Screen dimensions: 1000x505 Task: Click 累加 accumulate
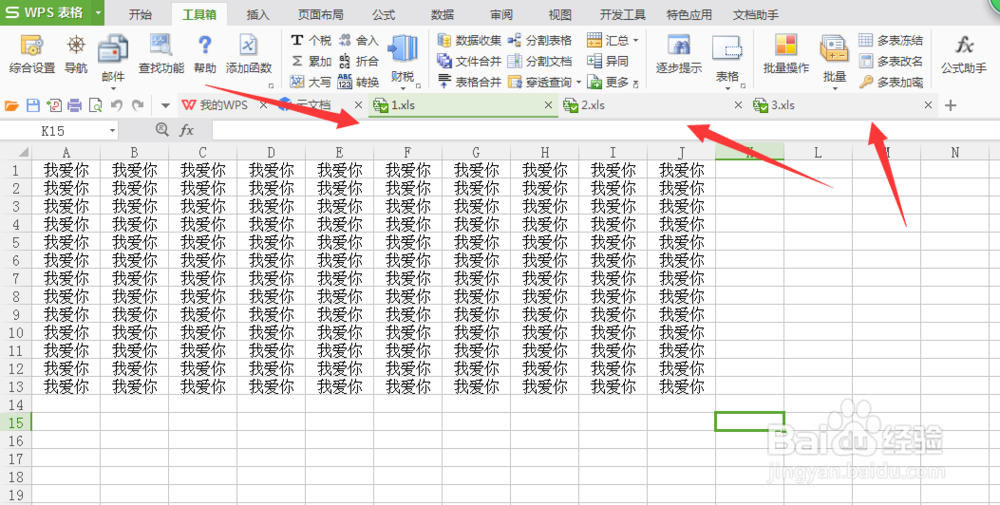point(311,61)
